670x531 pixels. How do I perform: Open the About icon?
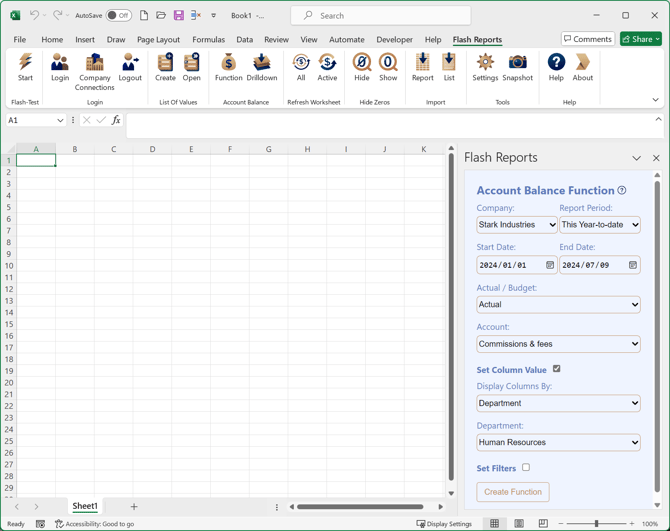click(583, 67)
